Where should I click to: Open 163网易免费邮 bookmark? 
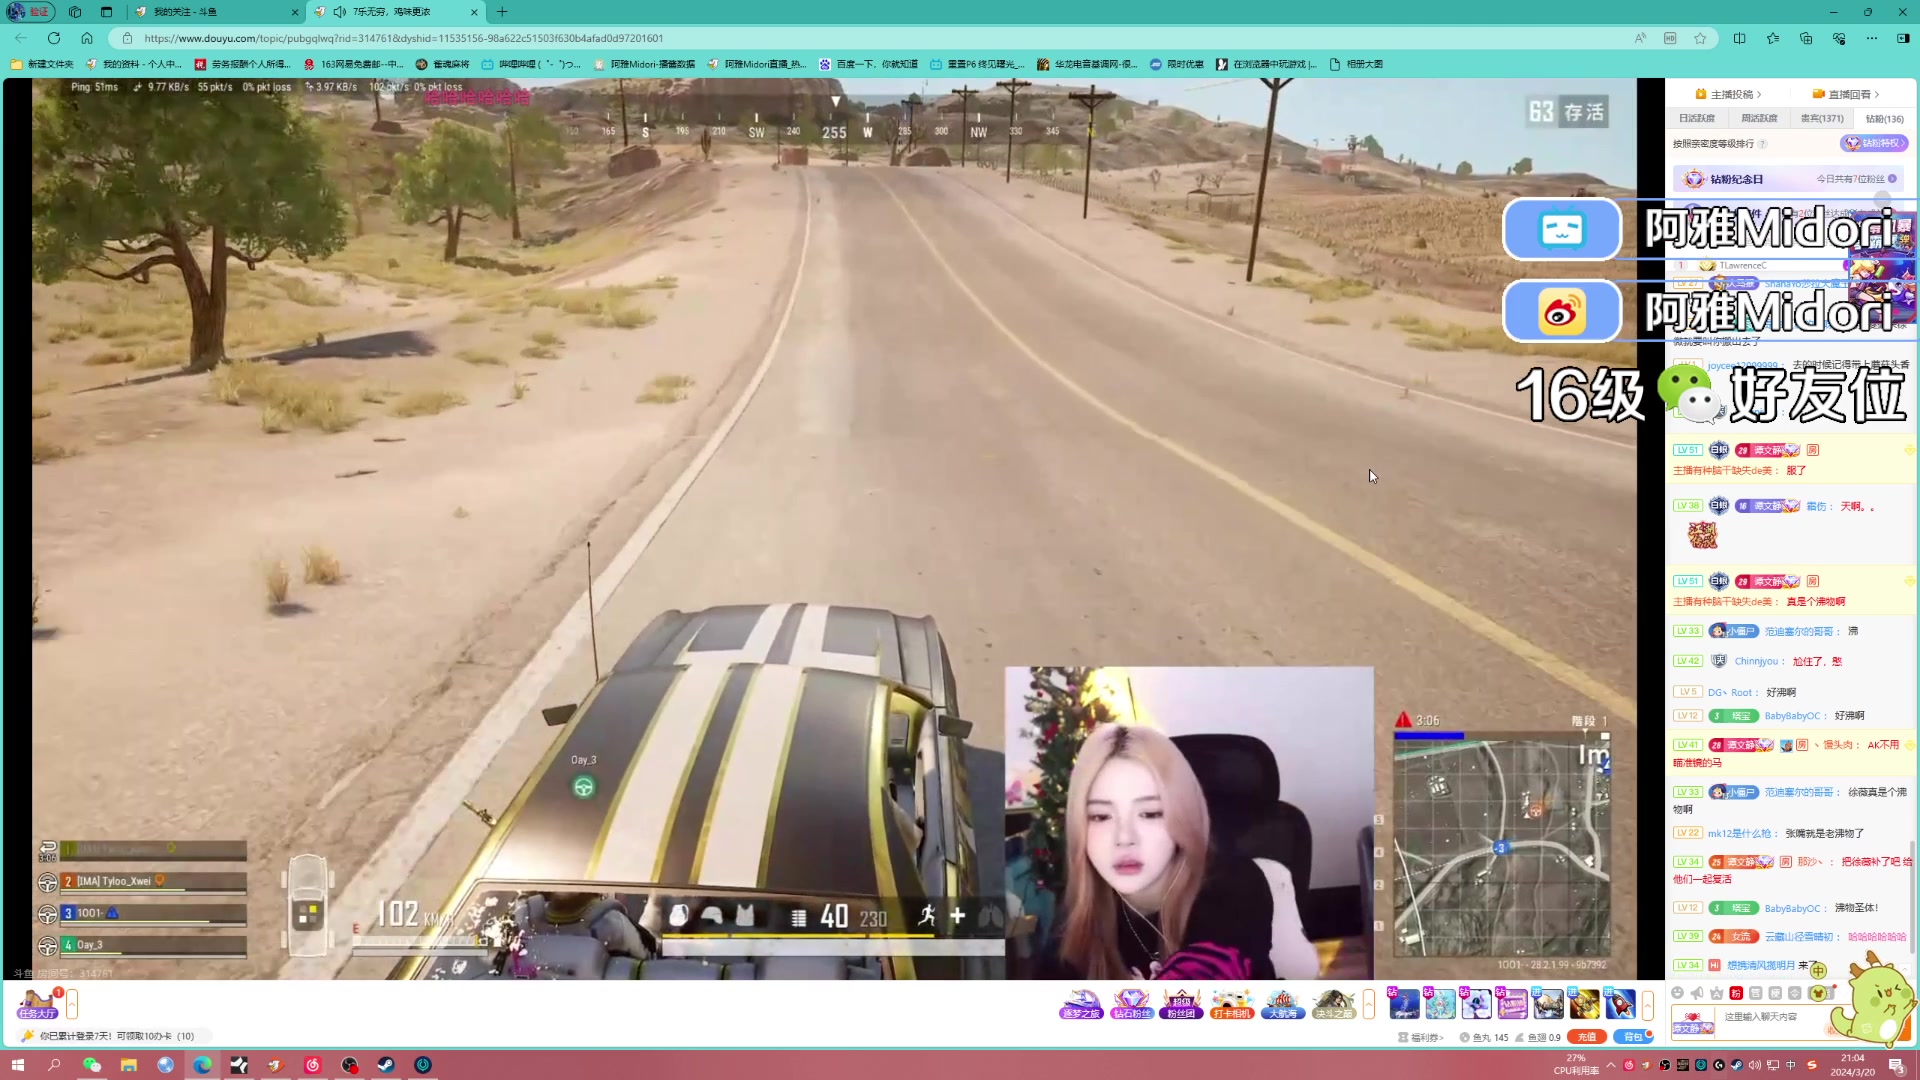(354, 64)
